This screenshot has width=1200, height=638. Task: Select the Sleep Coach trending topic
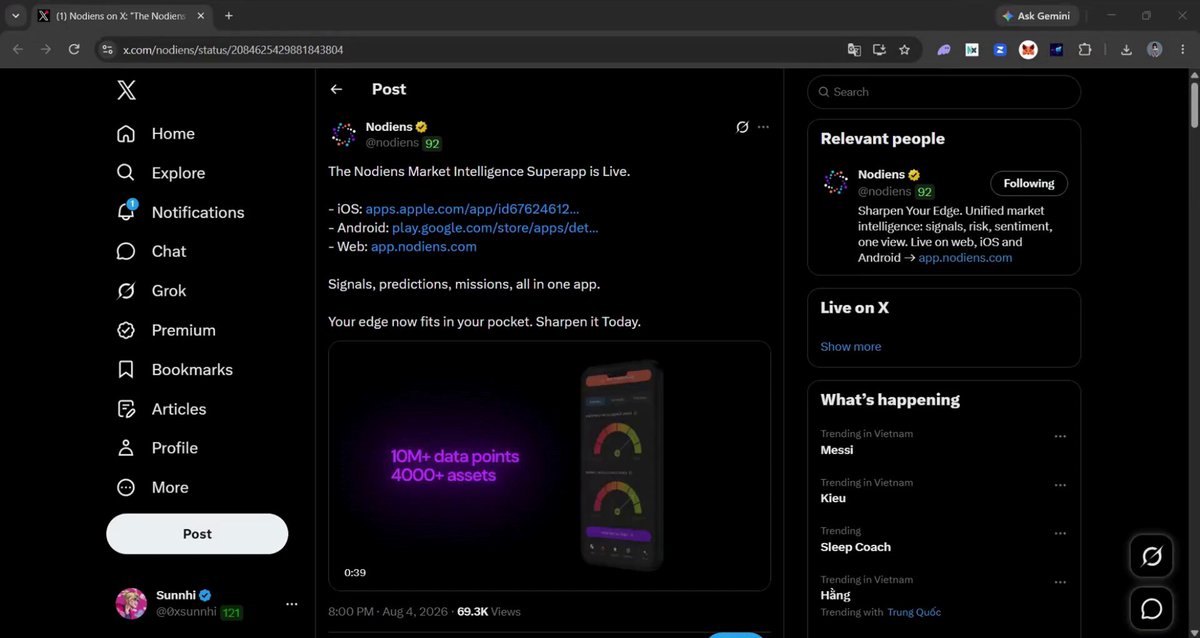point(856,547)
